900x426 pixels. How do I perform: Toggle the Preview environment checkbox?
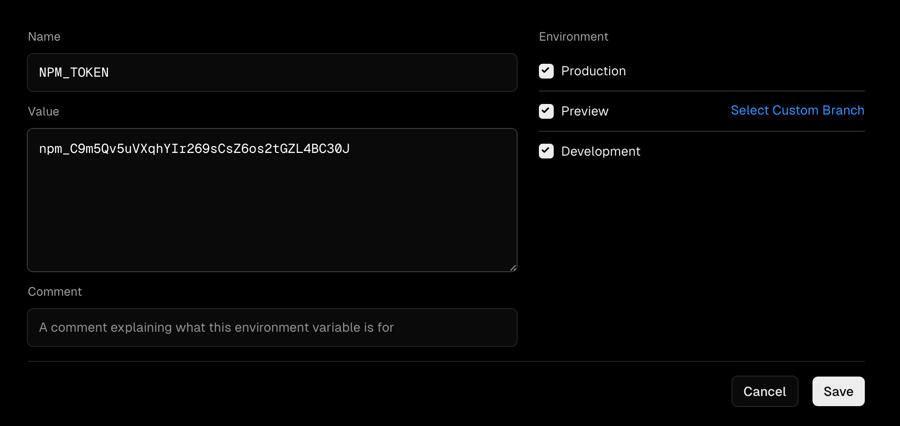coord(546,111)
